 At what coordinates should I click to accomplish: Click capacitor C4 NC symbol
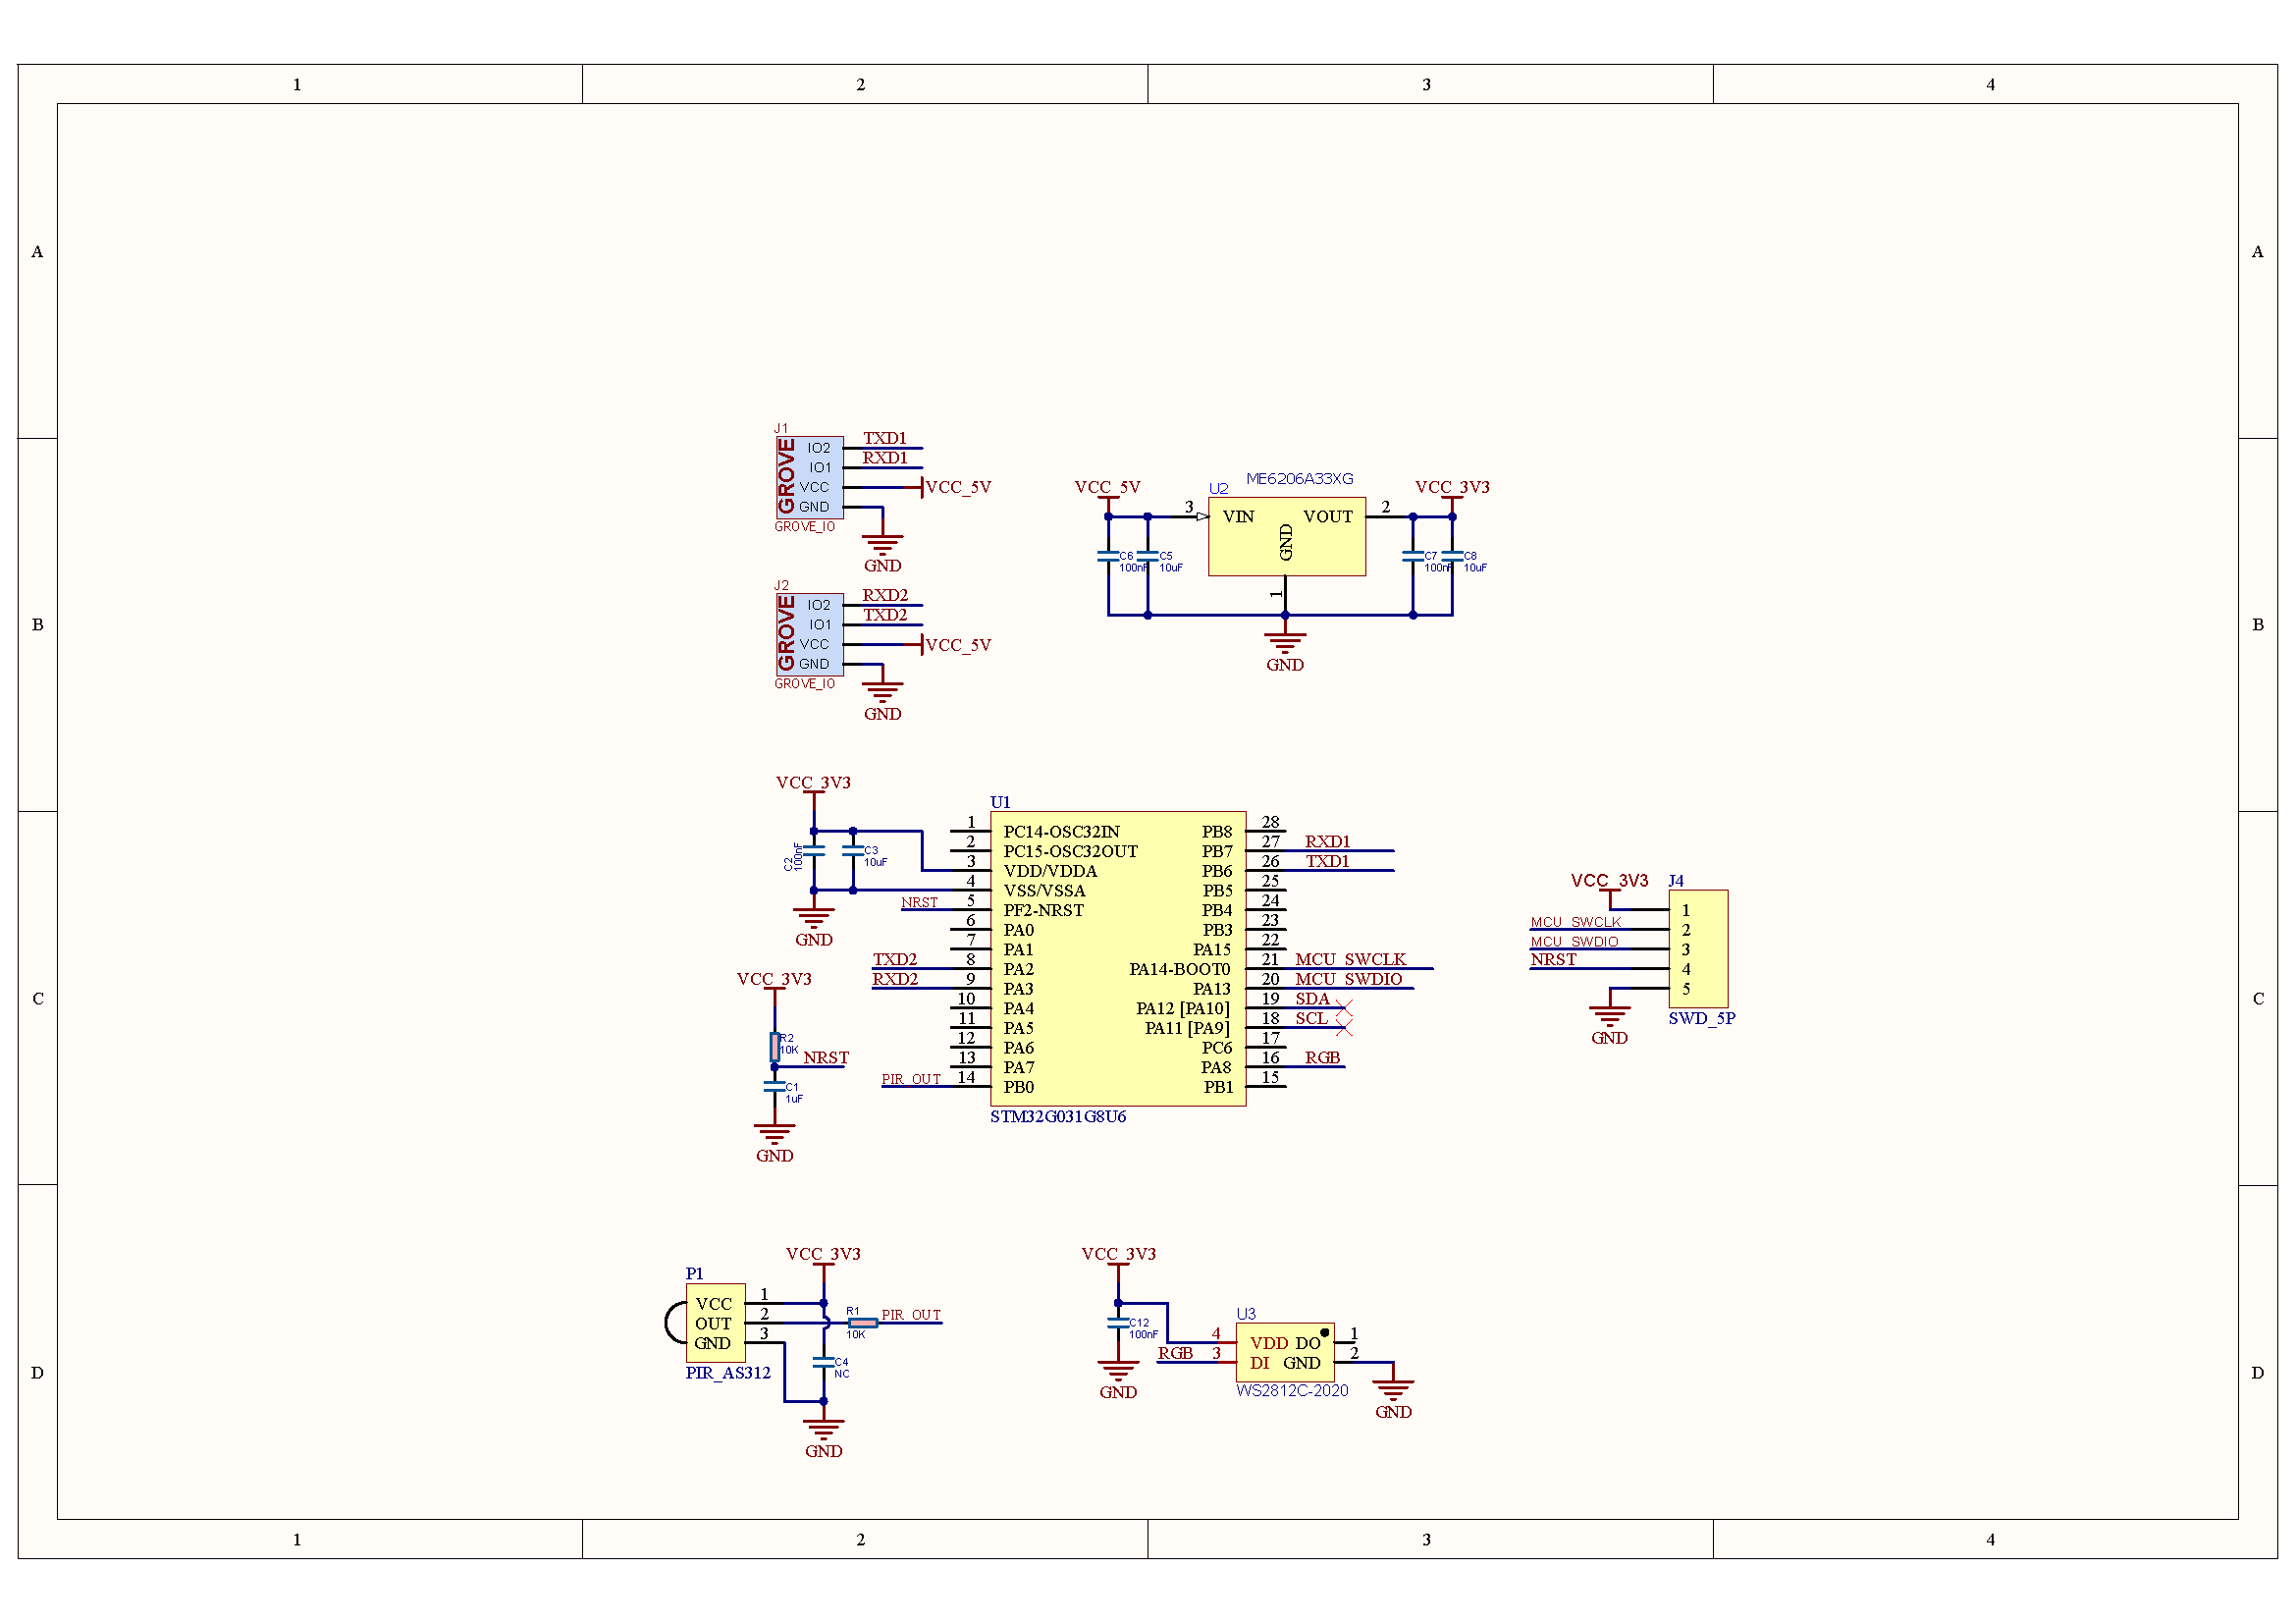823,1361
